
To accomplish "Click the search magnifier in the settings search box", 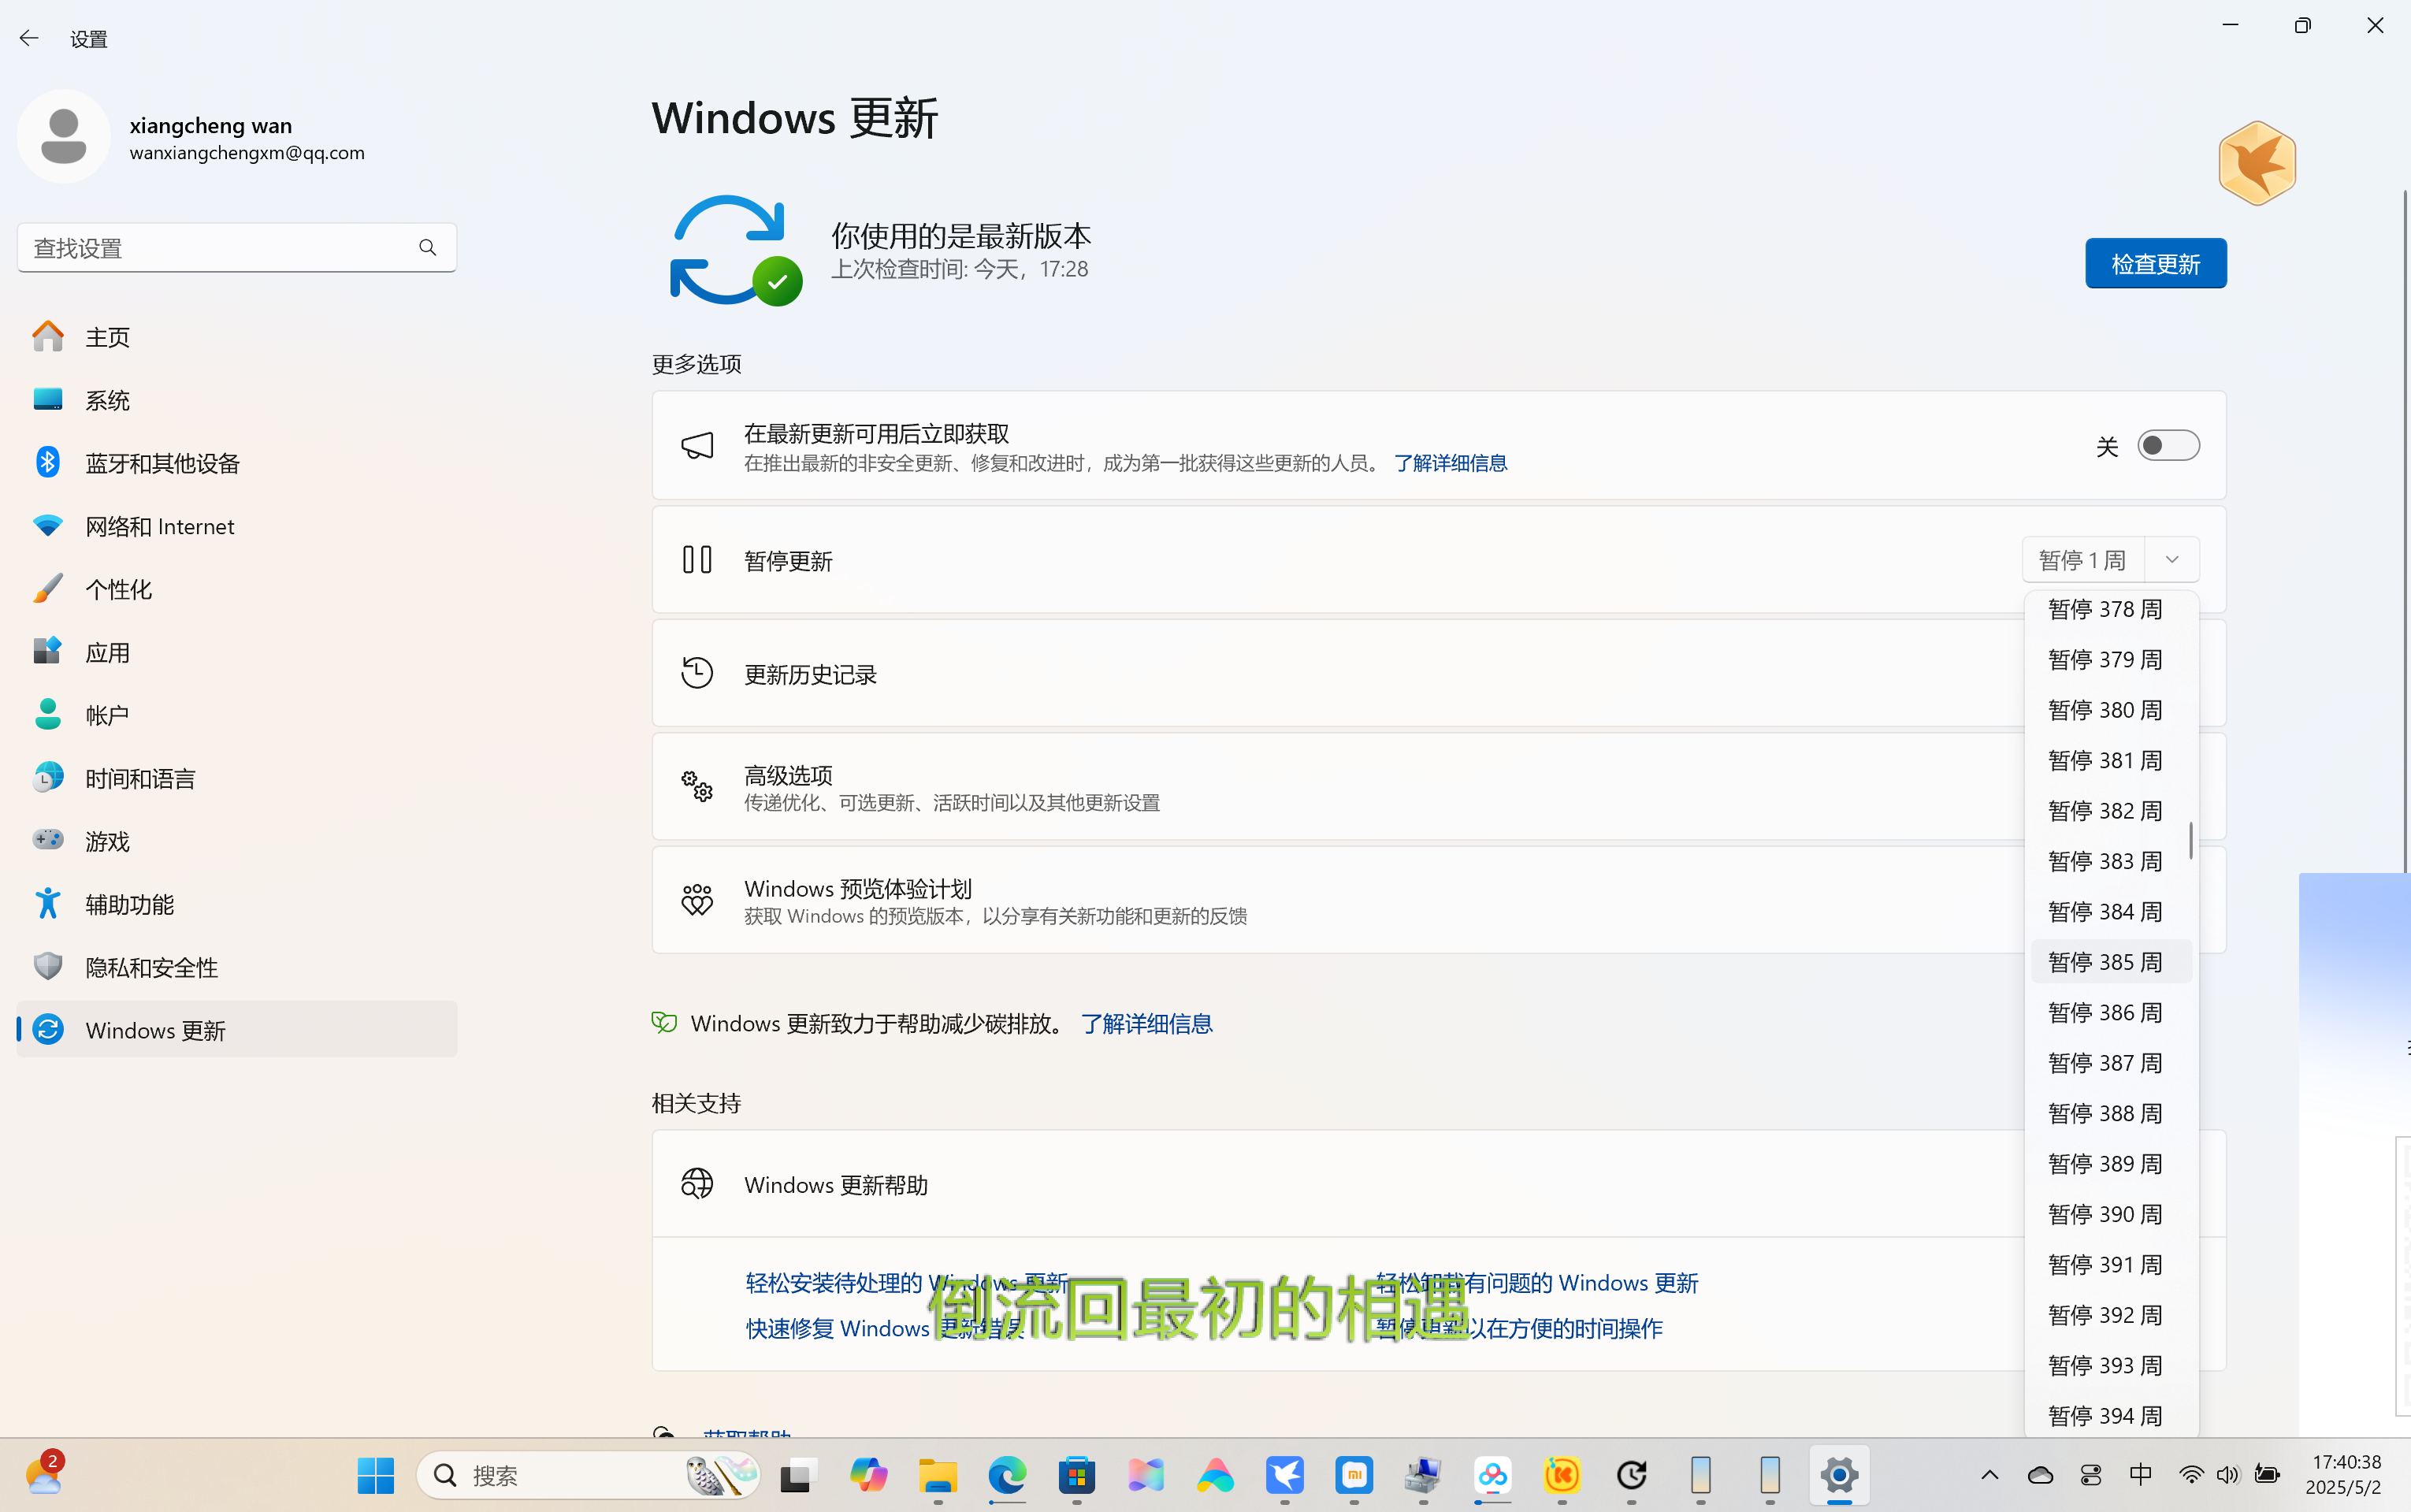I will click(427, 247).
